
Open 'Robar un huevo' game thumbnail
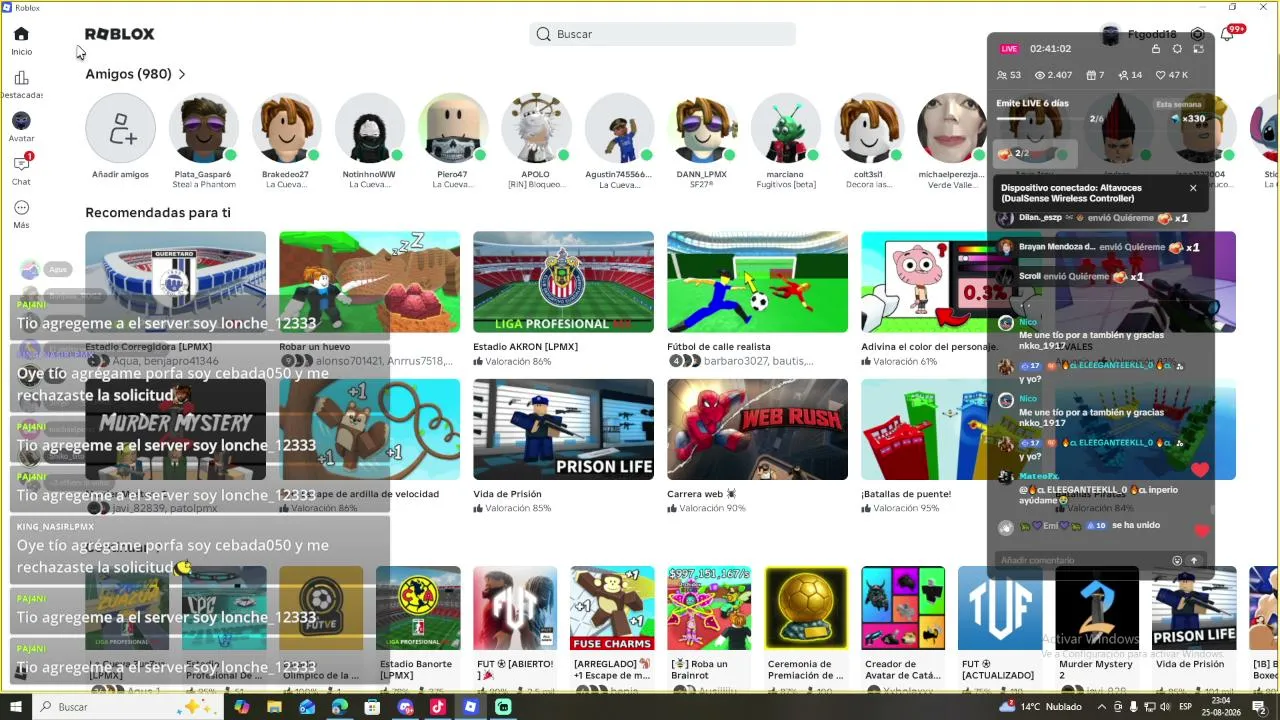pyautogui.click(x=369, y=282)
